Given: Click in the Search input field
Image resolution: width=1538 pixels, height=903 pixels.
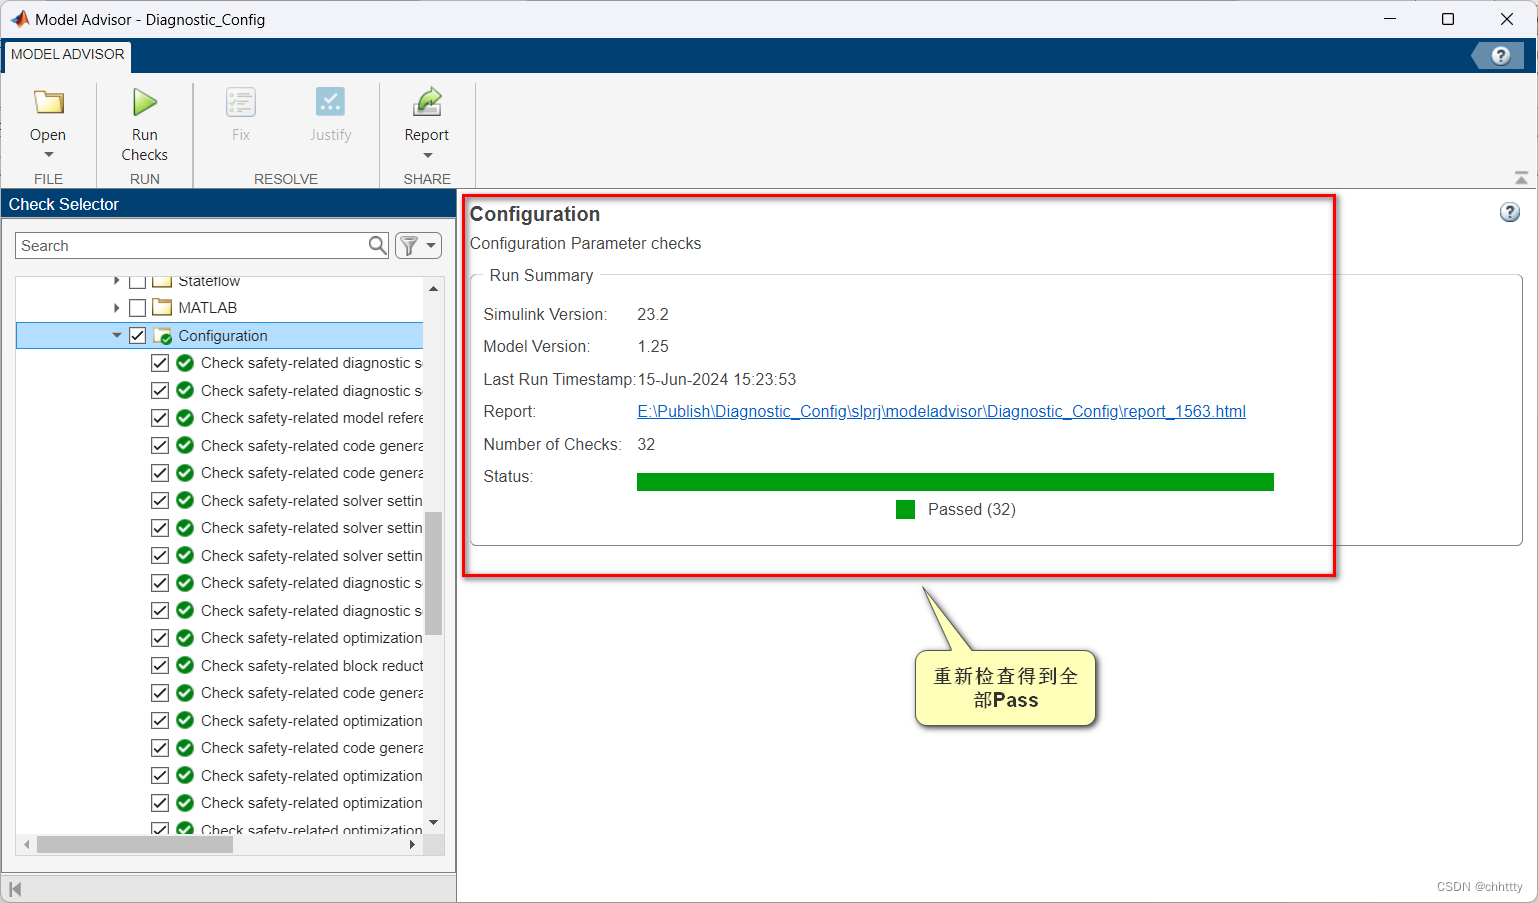Looking at the screenshot, I should pos(194,245).
